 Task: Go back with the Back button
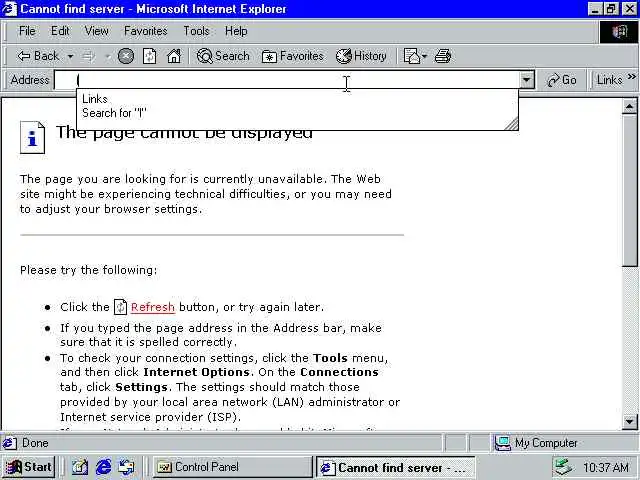38,56
